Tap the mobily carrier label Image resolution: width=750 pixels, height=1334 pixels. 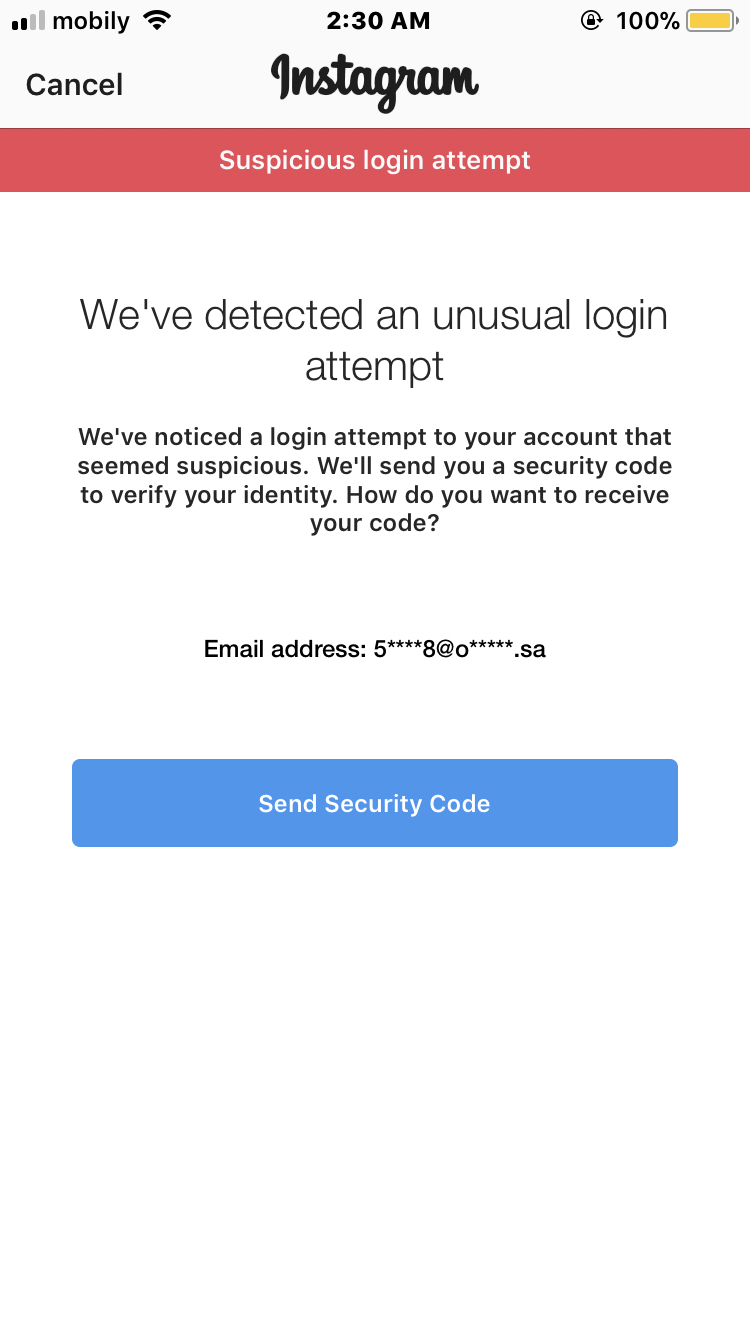91,21
